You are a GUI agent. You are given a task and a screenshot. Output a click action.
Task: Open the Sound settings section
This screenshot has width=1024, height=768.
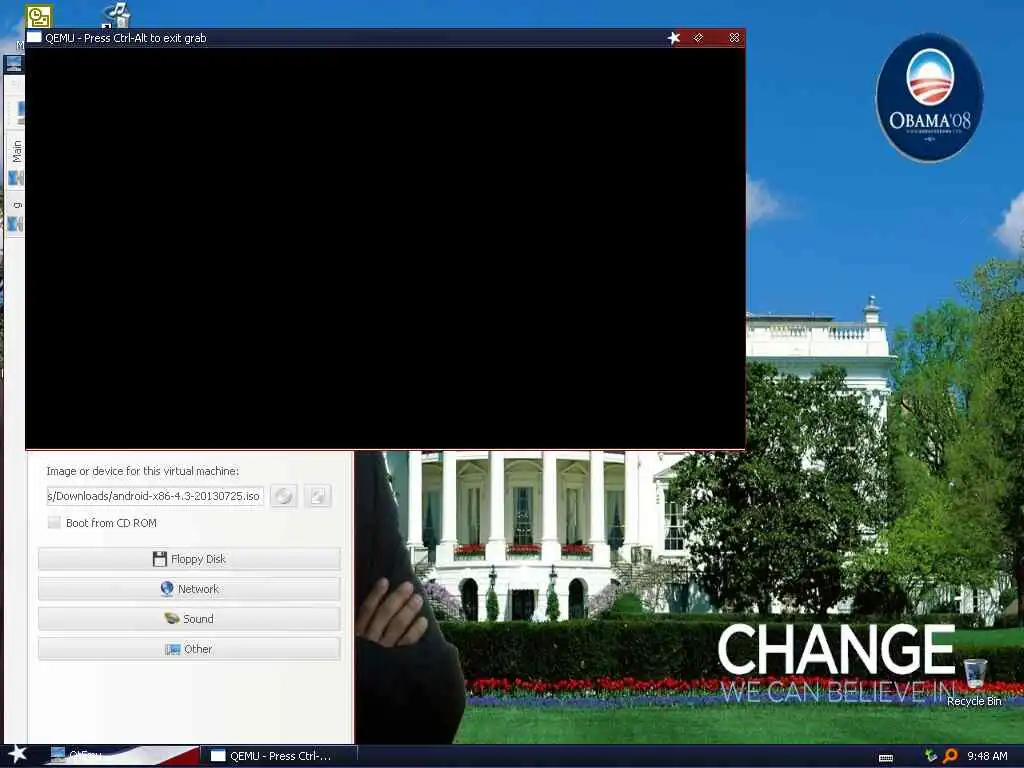pyautogui.click(x=189, y=619)
